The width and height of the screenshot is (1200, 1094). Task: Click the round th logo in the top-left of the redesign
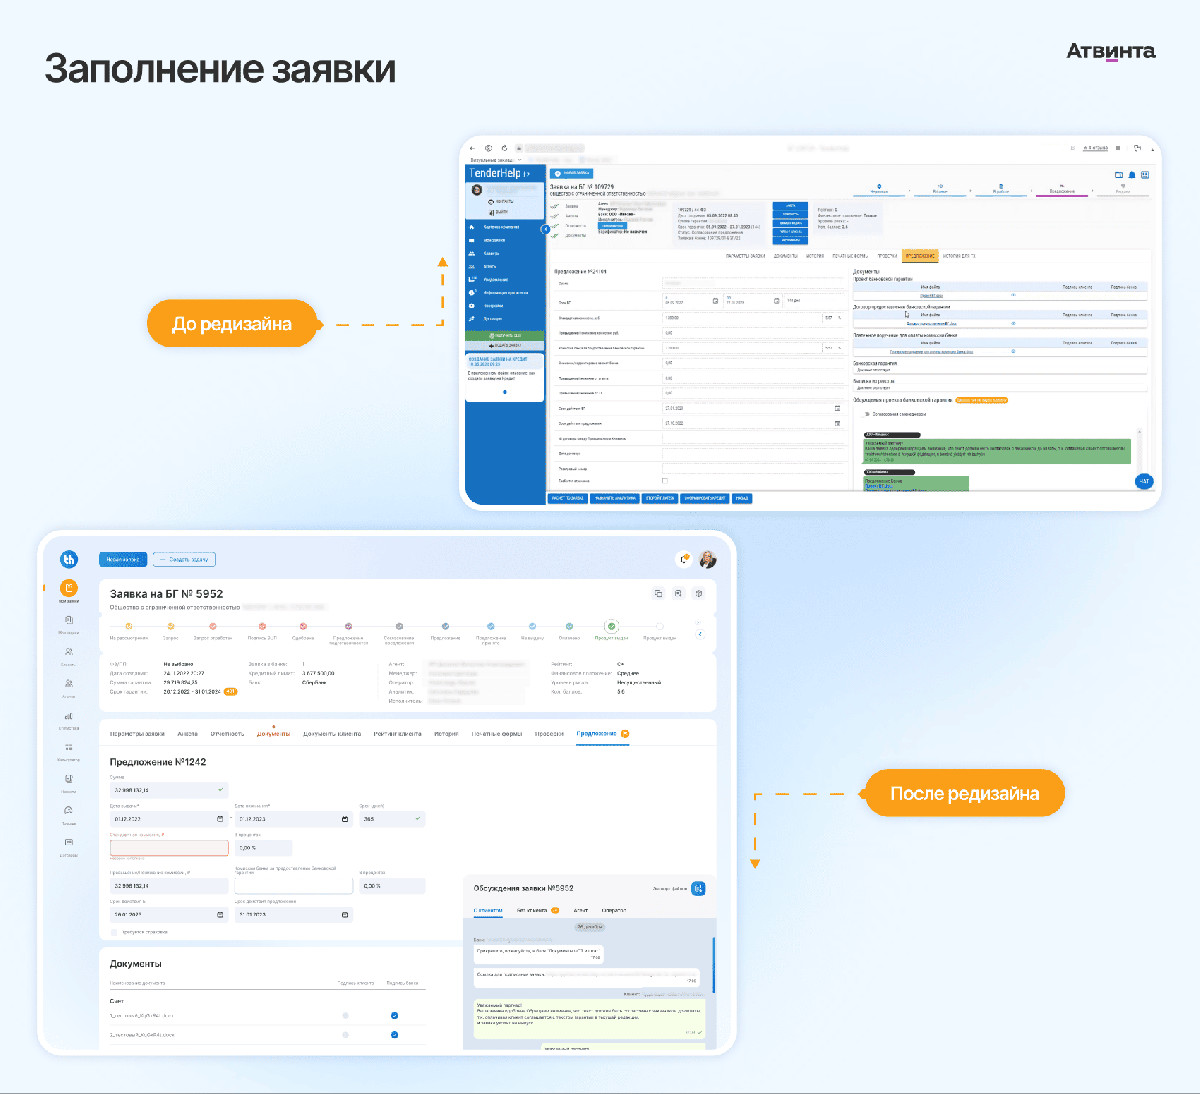click(69, 559)
